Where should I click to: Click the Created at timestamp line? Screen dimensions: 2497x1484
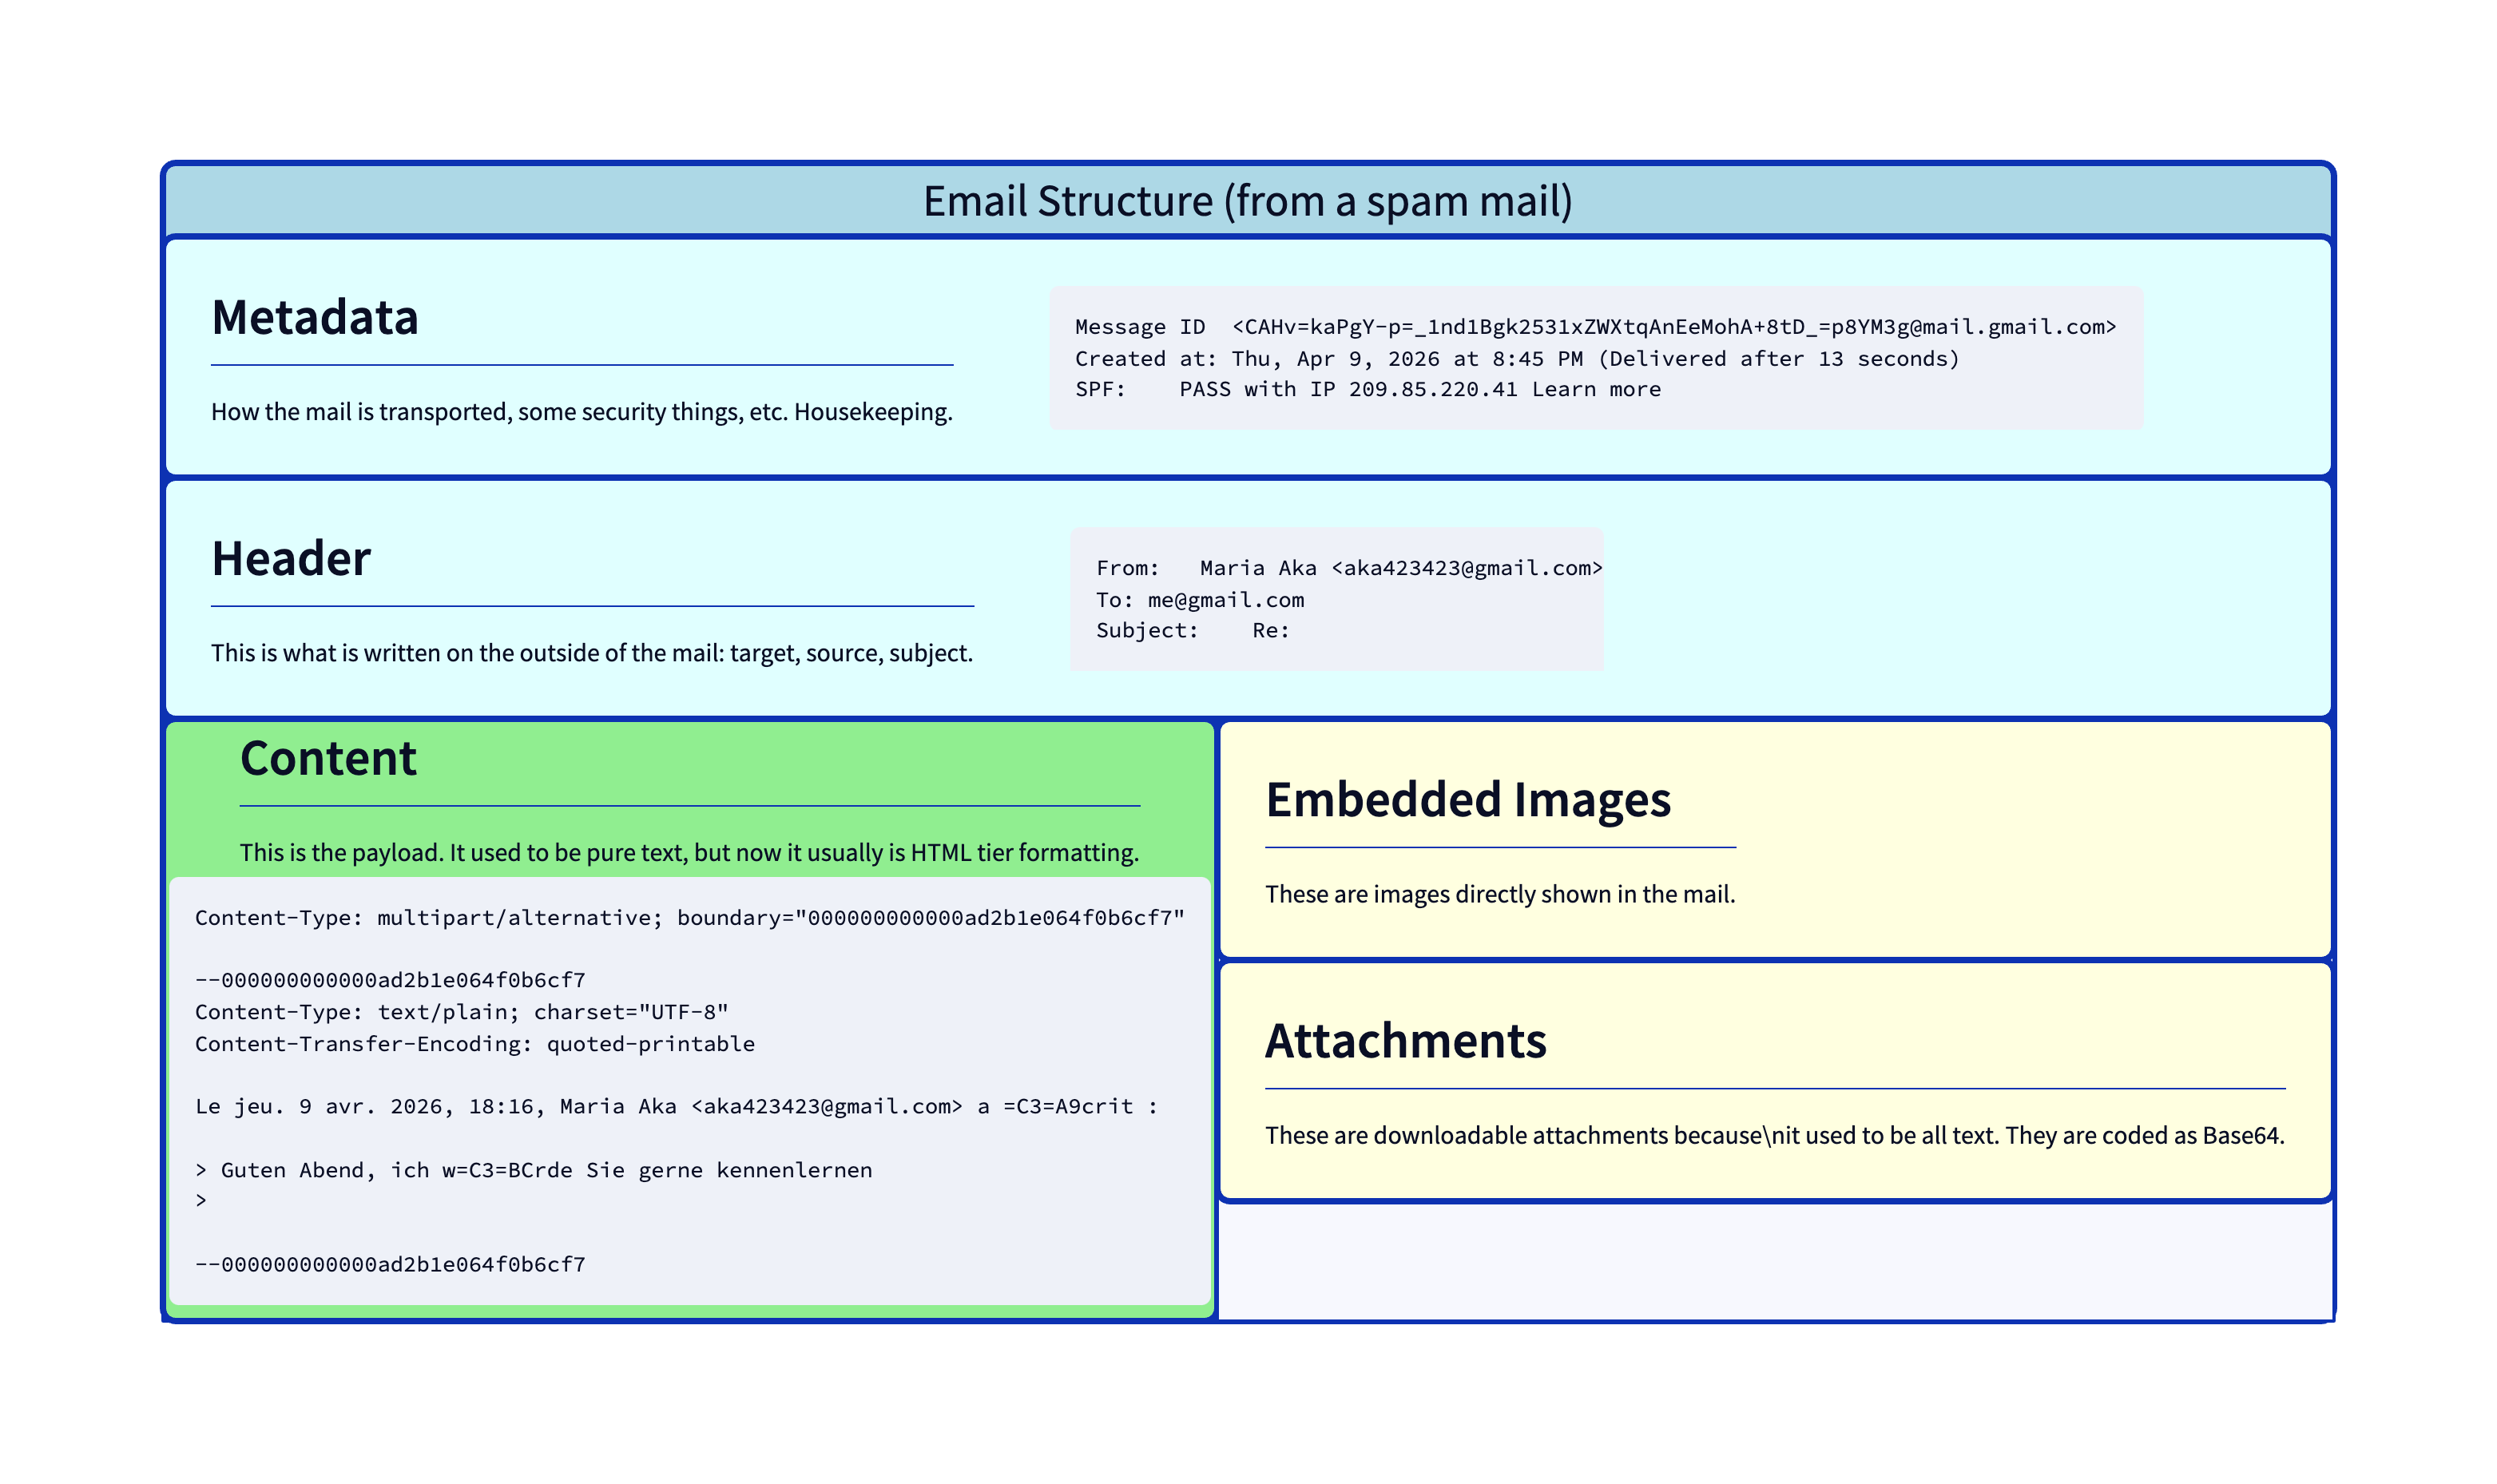1516,359
